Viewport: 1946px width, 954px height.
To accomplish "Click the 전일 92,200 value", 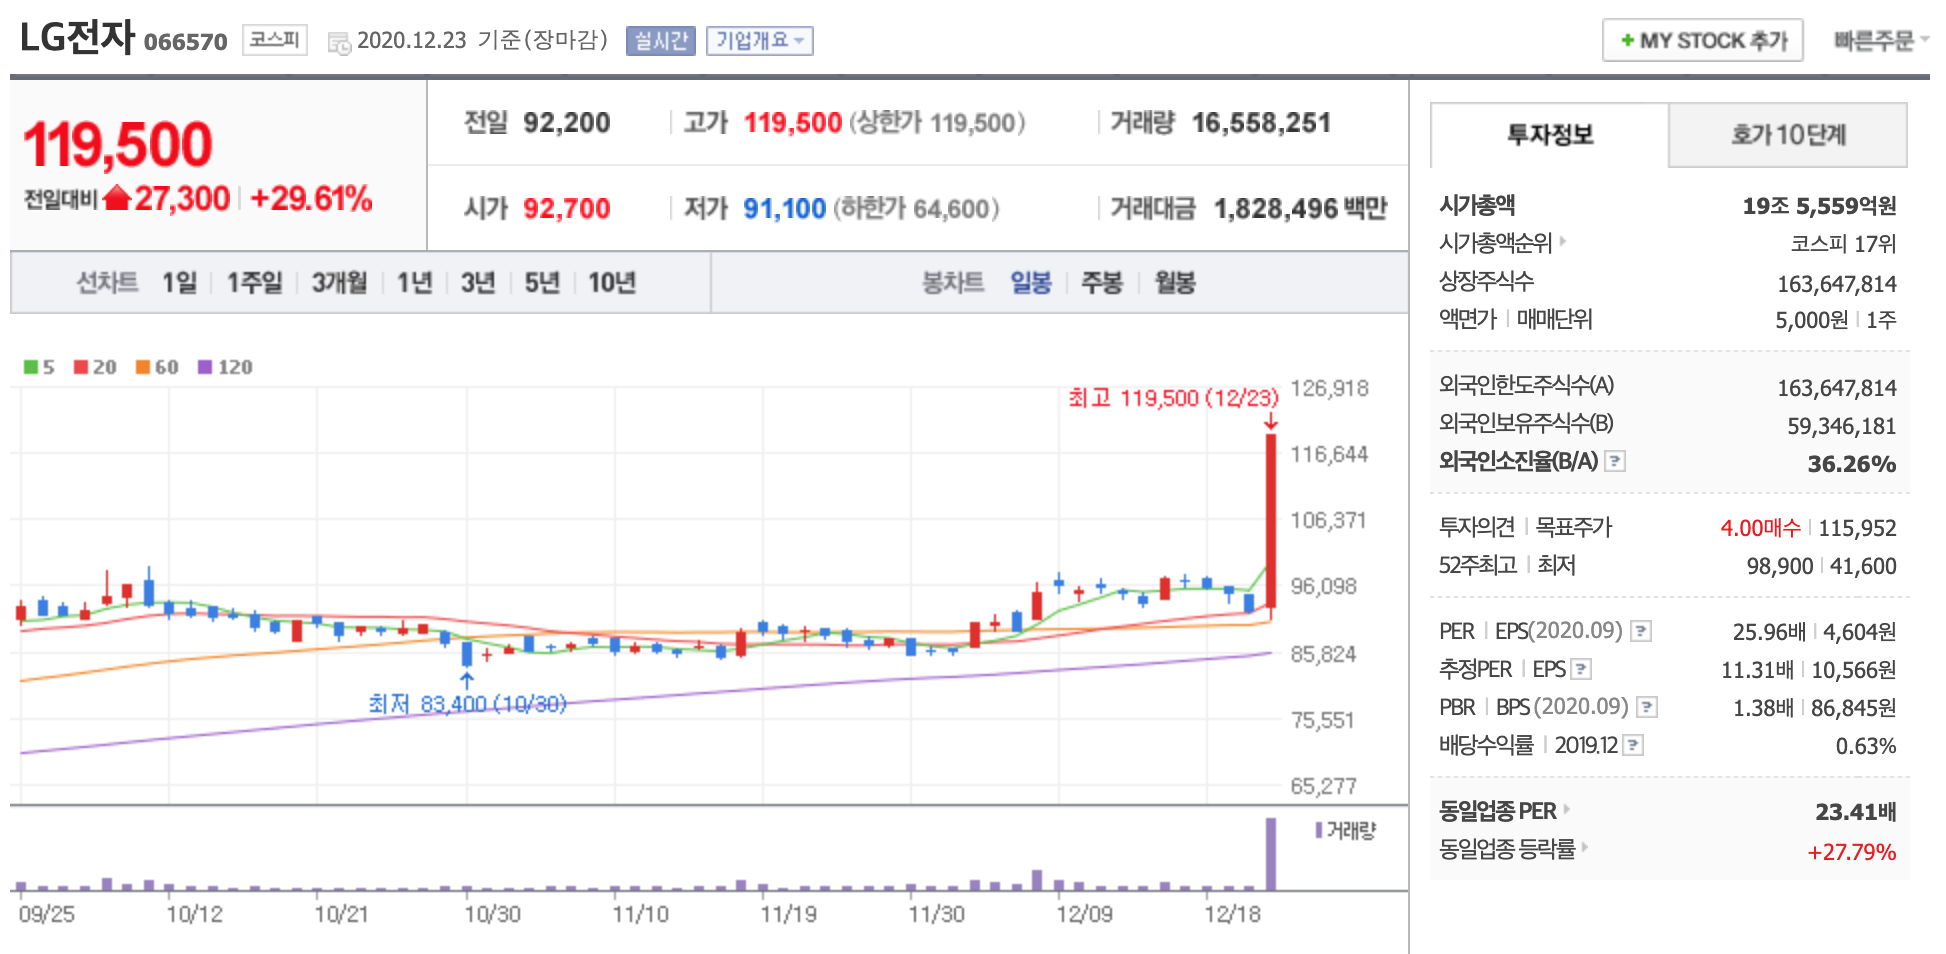I will tap(567, 123).
